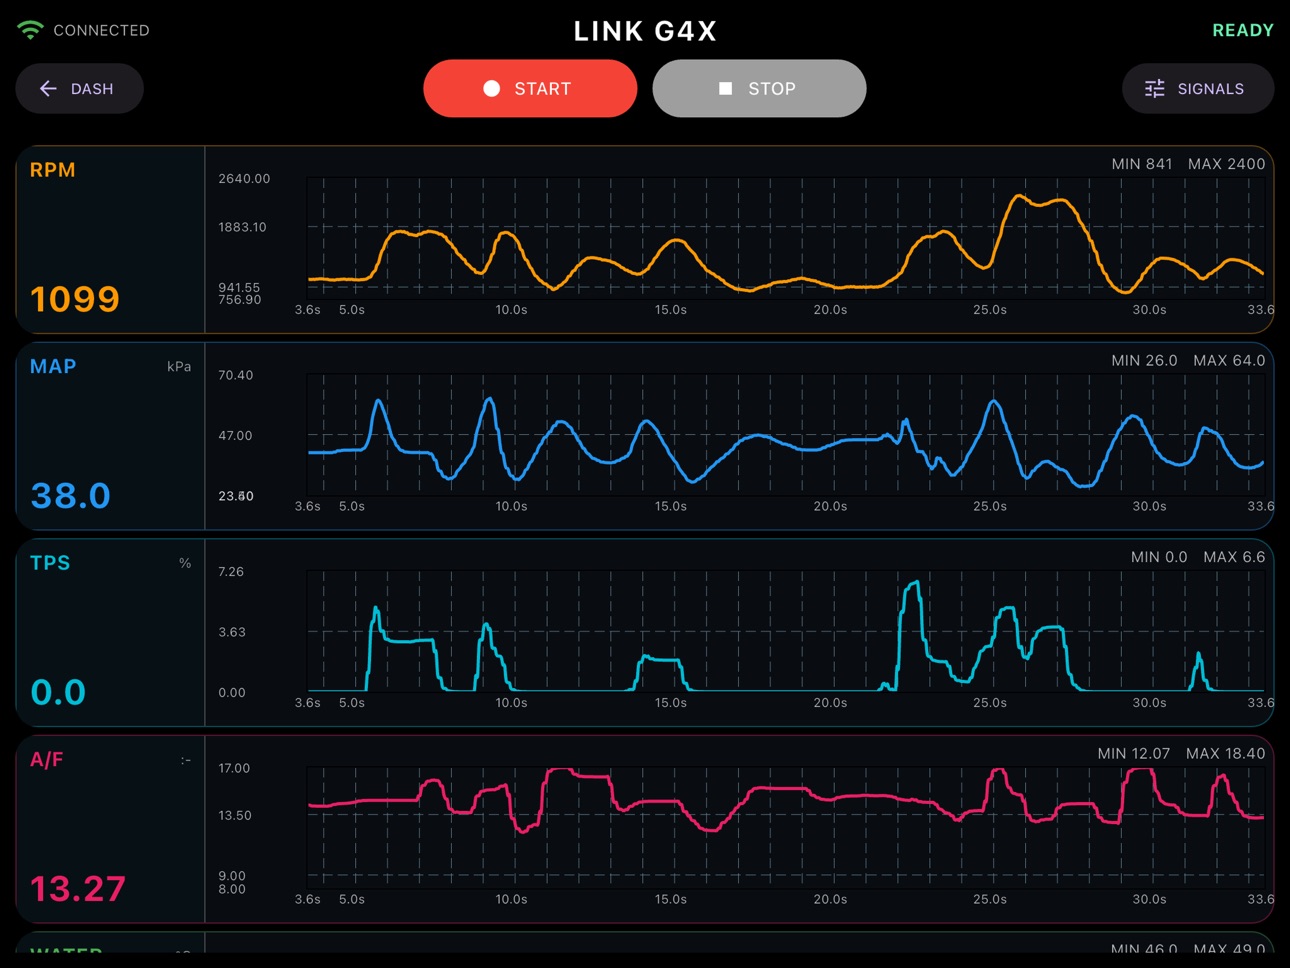The height and width of the screenshot is (968, 1290).
Task: Click the READY status label
Action: click(x=1243, y=30)
